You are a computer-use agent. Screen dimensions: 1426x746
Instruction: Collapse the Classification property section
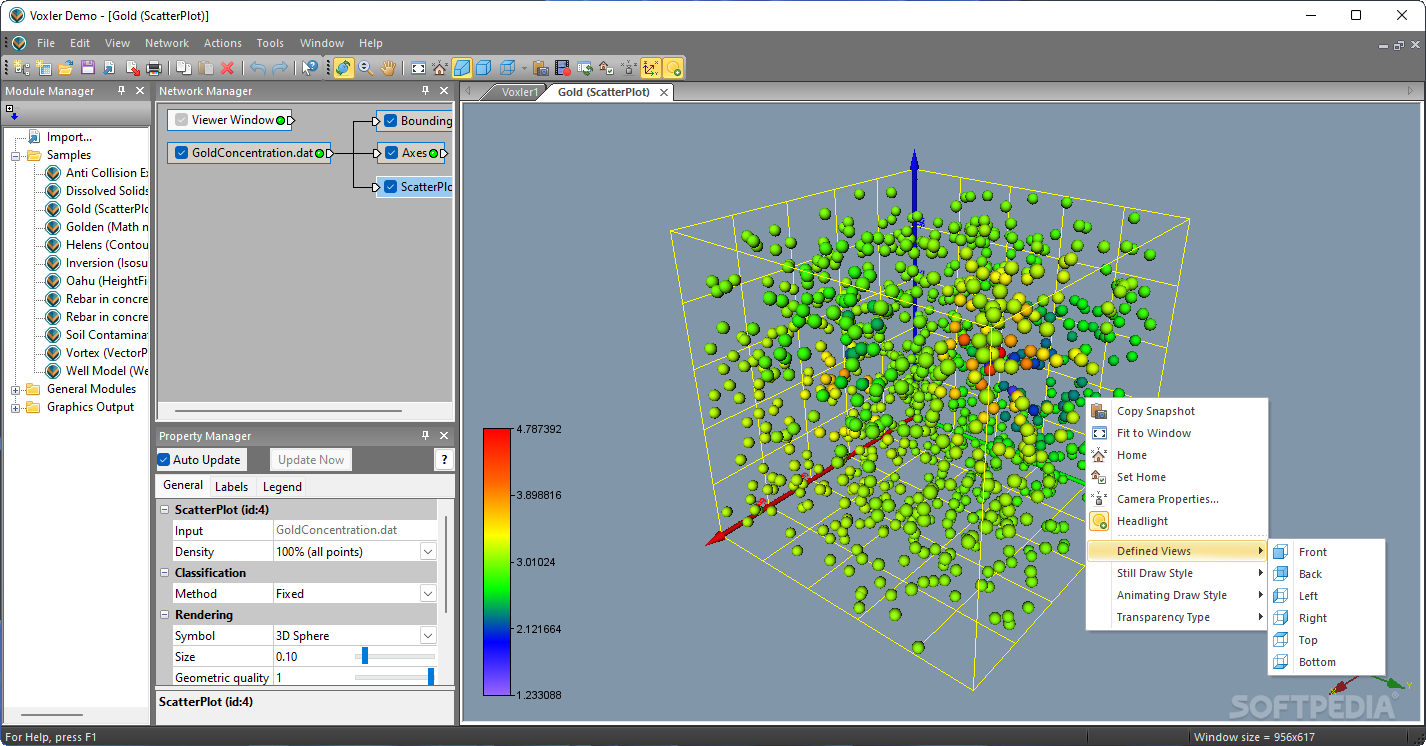click(x=165, y=573)
